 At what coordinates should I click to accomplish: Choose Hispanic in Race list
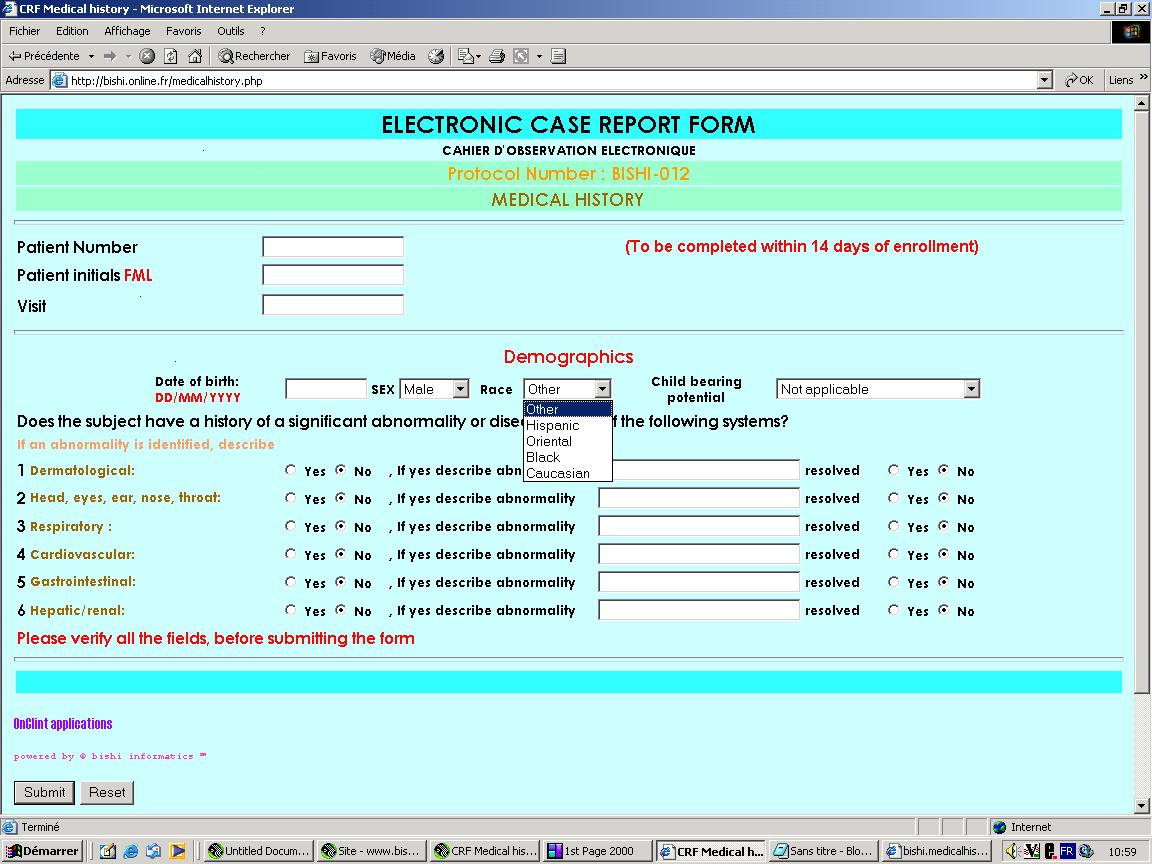tap(567, 425)
